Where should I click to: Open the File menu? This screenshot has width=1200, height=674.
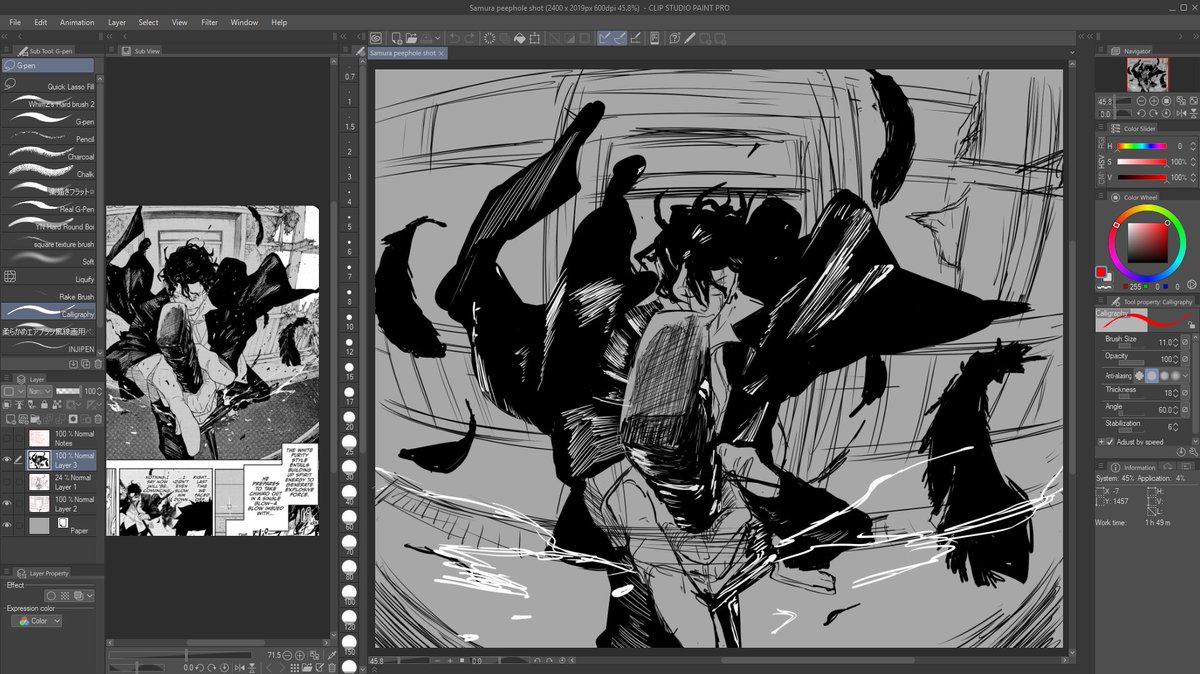(15, 22)
